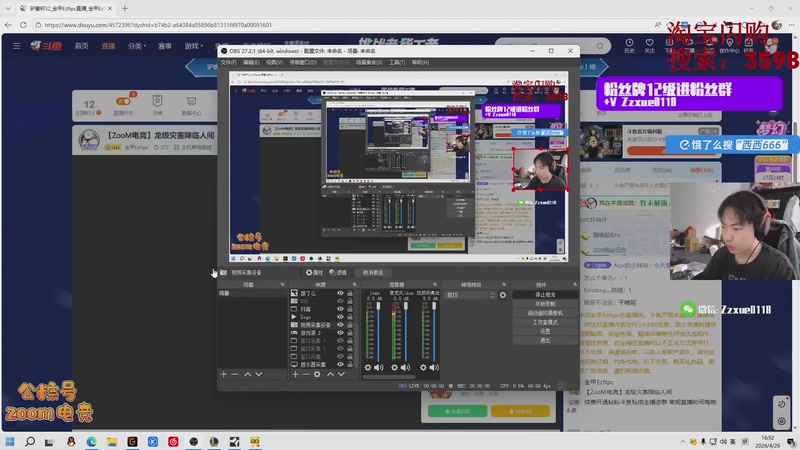Open OBS 设置 settings button
Image resolution: width=800 pixels, height=450 pixels.
tap(545, 331)
